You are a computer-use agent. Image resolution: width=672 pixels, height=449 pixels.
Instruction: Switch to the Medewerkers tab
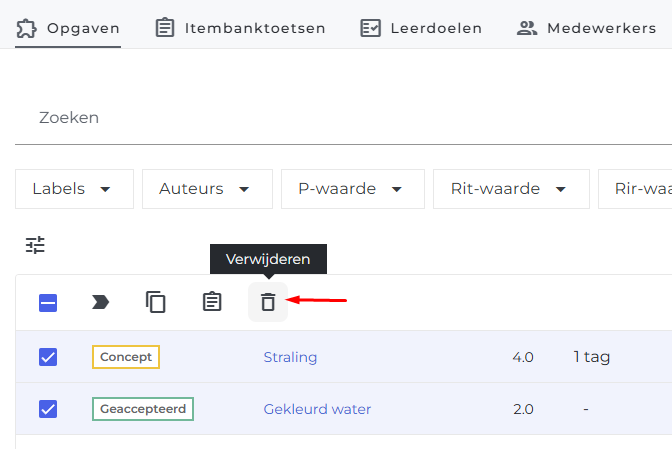586,28
